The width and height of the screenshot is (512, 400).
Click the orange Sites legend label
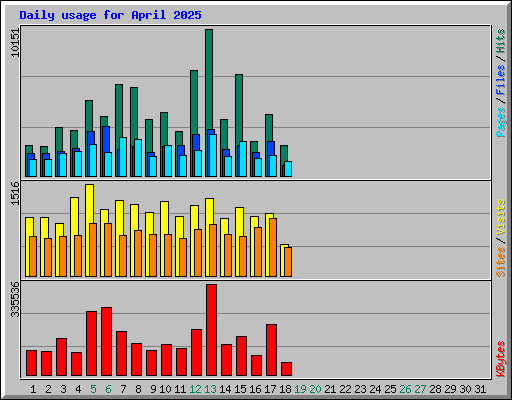tap(500, 262)
